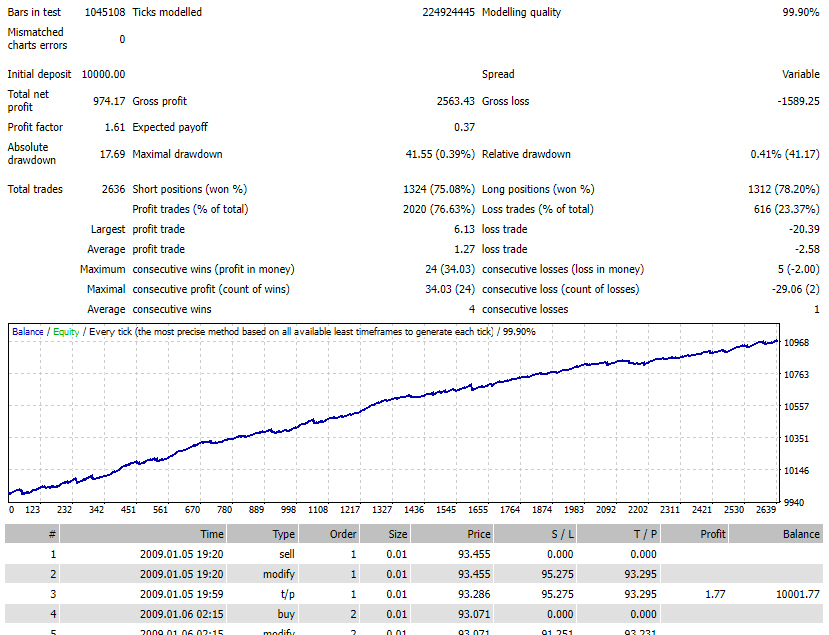Click Modelling quality value 99.90%

click(800, 12)
